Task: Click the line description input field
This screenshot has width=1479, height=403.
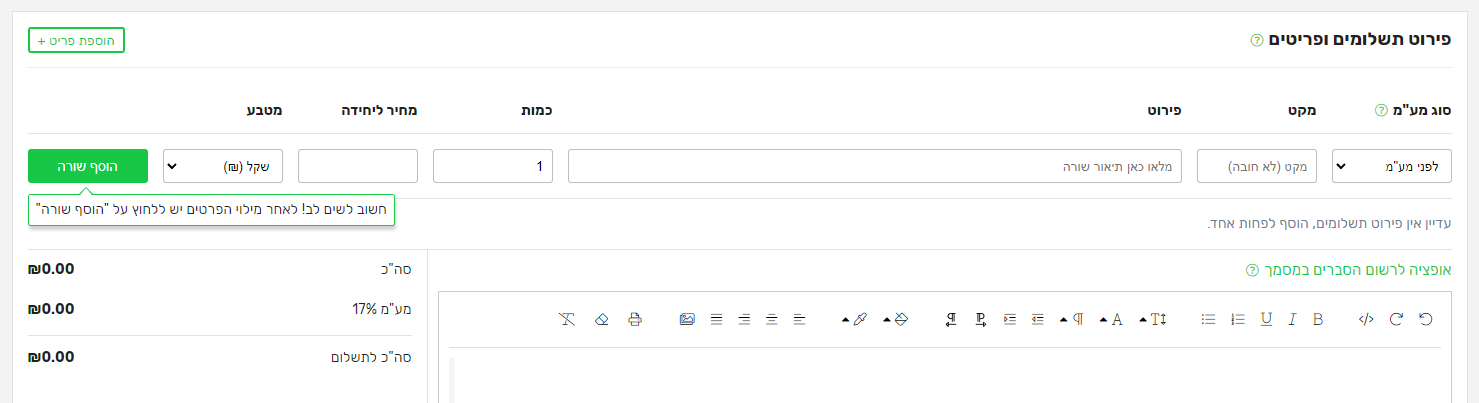Action: tap(875, 166)
